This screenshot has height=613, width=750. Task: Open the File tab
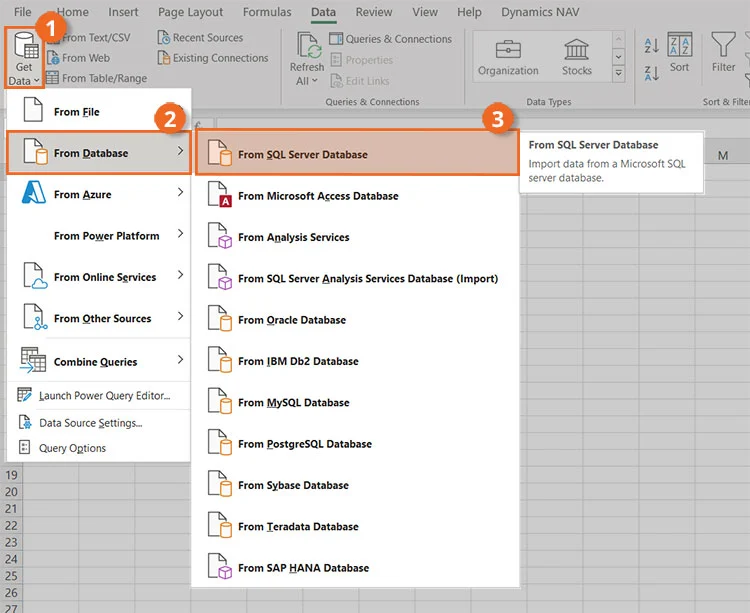[x=22, y=12]
